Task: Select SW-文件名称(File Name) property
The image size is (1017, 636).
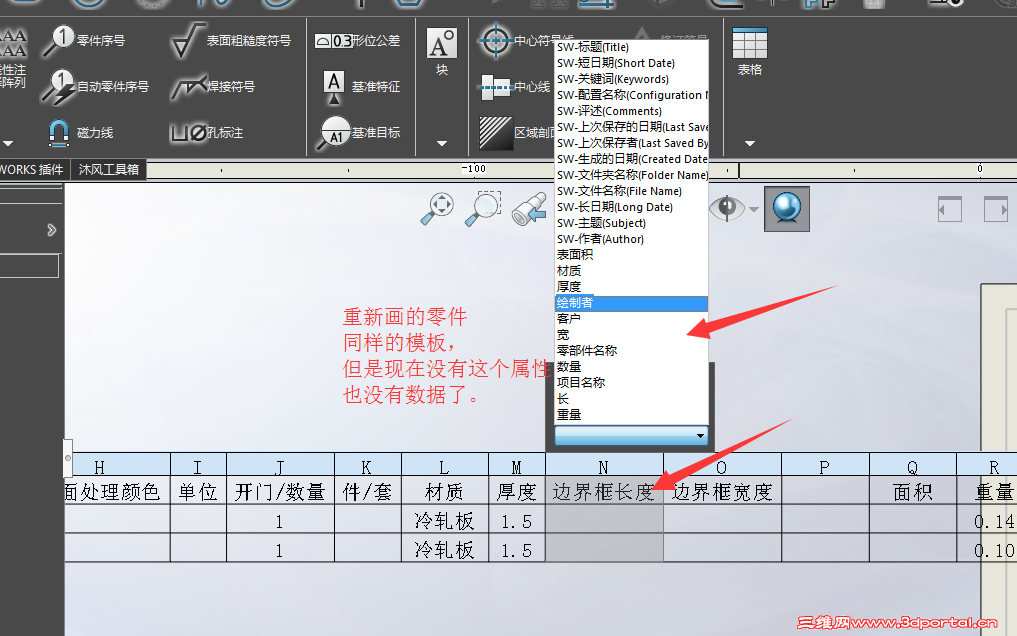Action: coord(631,191)
